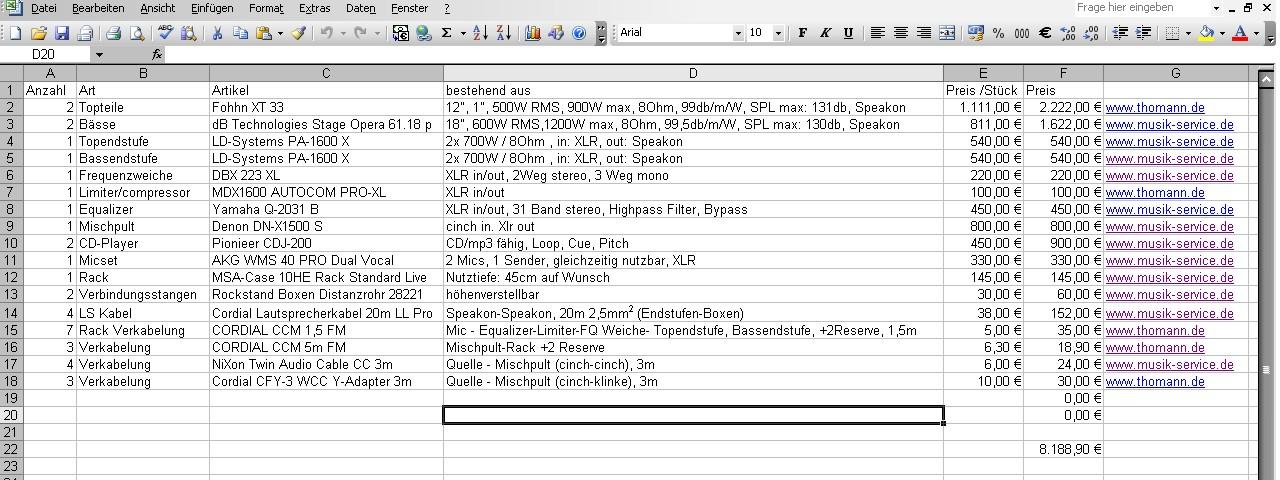Open the Extras menu
Viewport: 1280px width, 480px height.
[x=314, y=8]
